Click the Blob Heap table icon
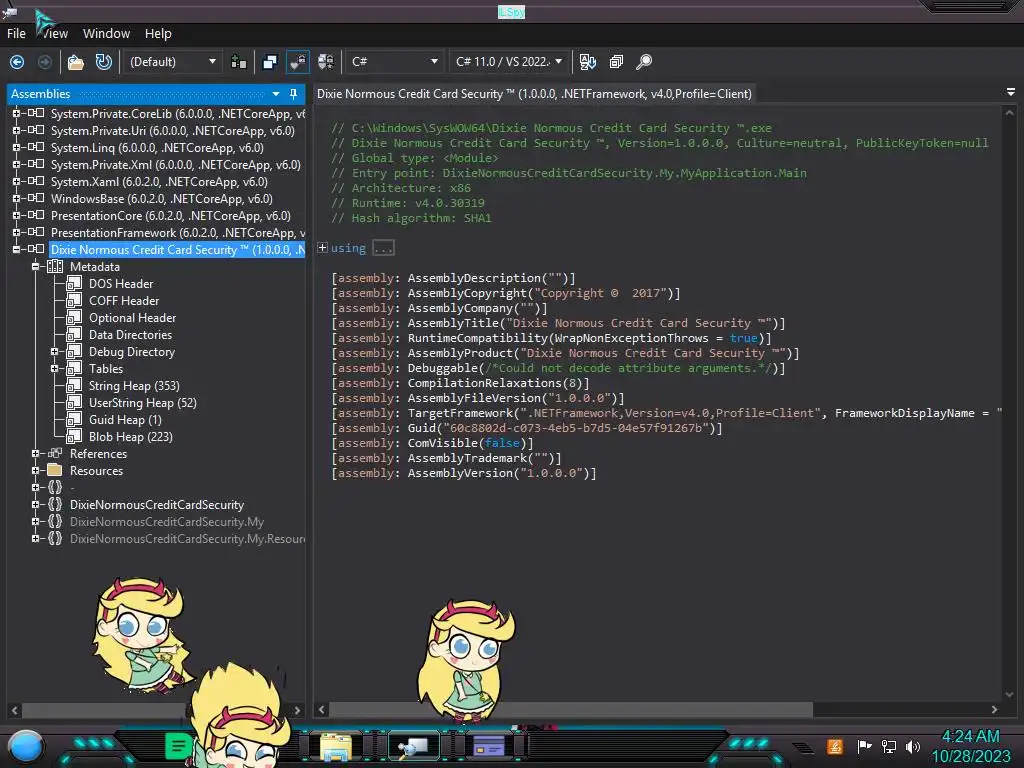Image resolution: width=1024 pixels, height=768 pixels. pos(74,436)
